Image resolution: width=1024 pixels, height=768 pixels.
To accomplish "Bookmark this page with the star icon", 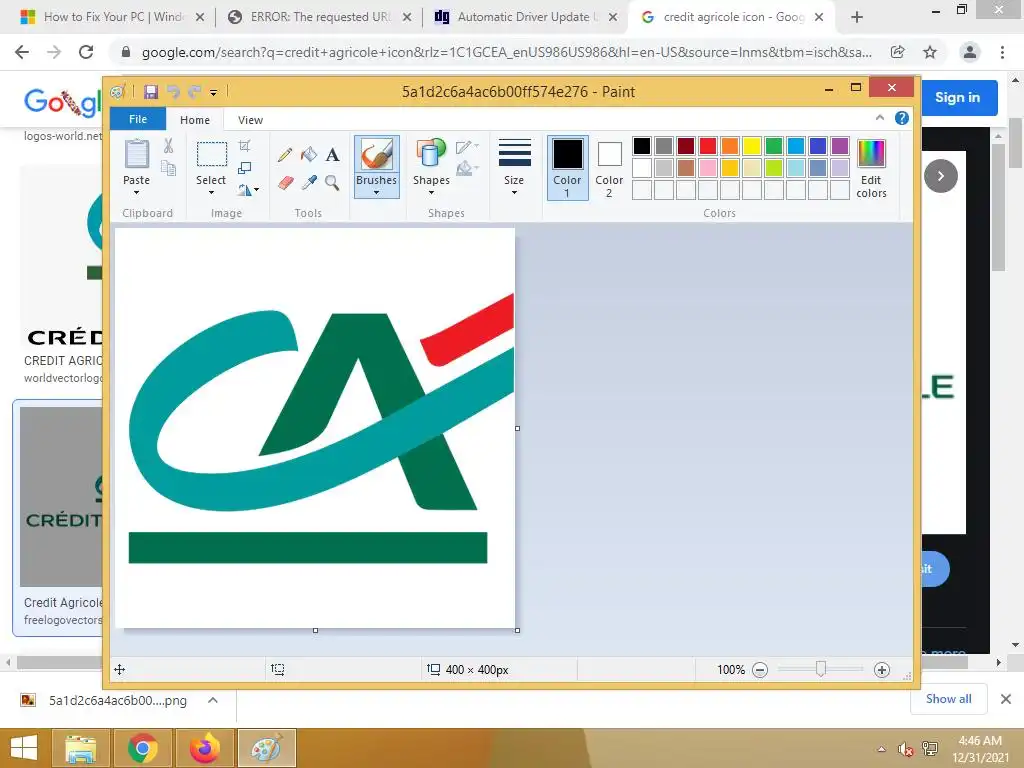I will 930,52.
